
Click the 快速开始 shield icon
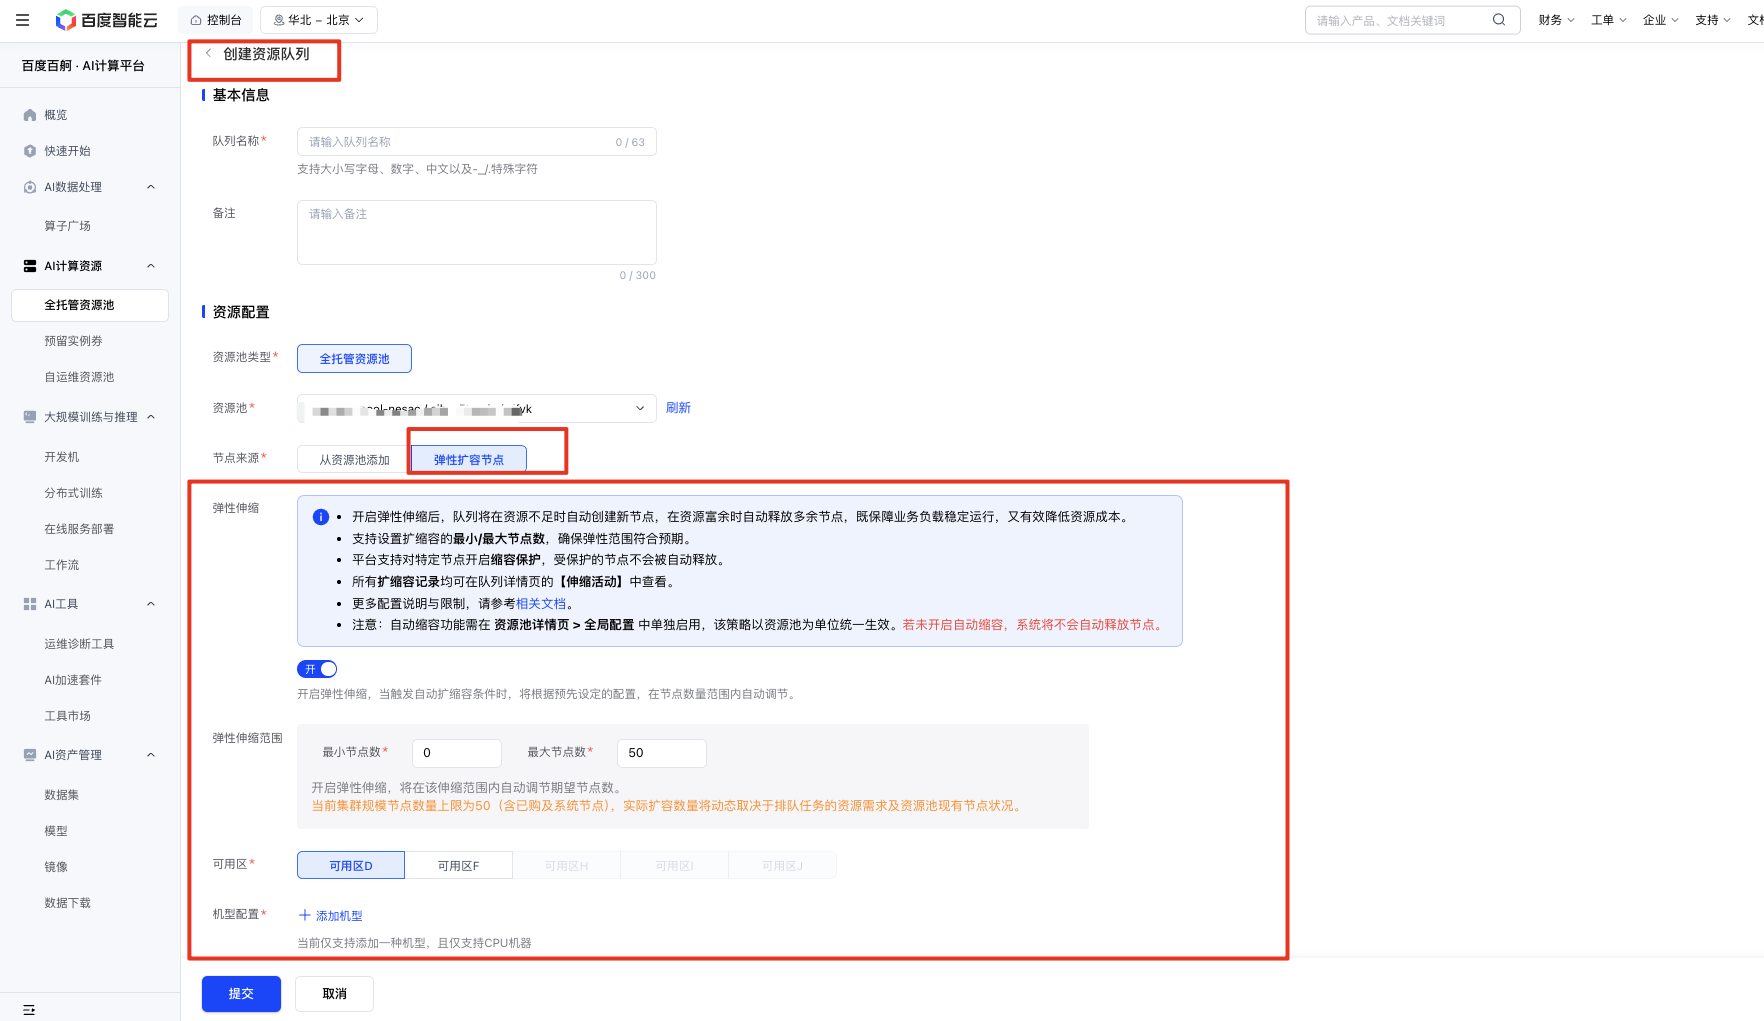tap(30, 151)
